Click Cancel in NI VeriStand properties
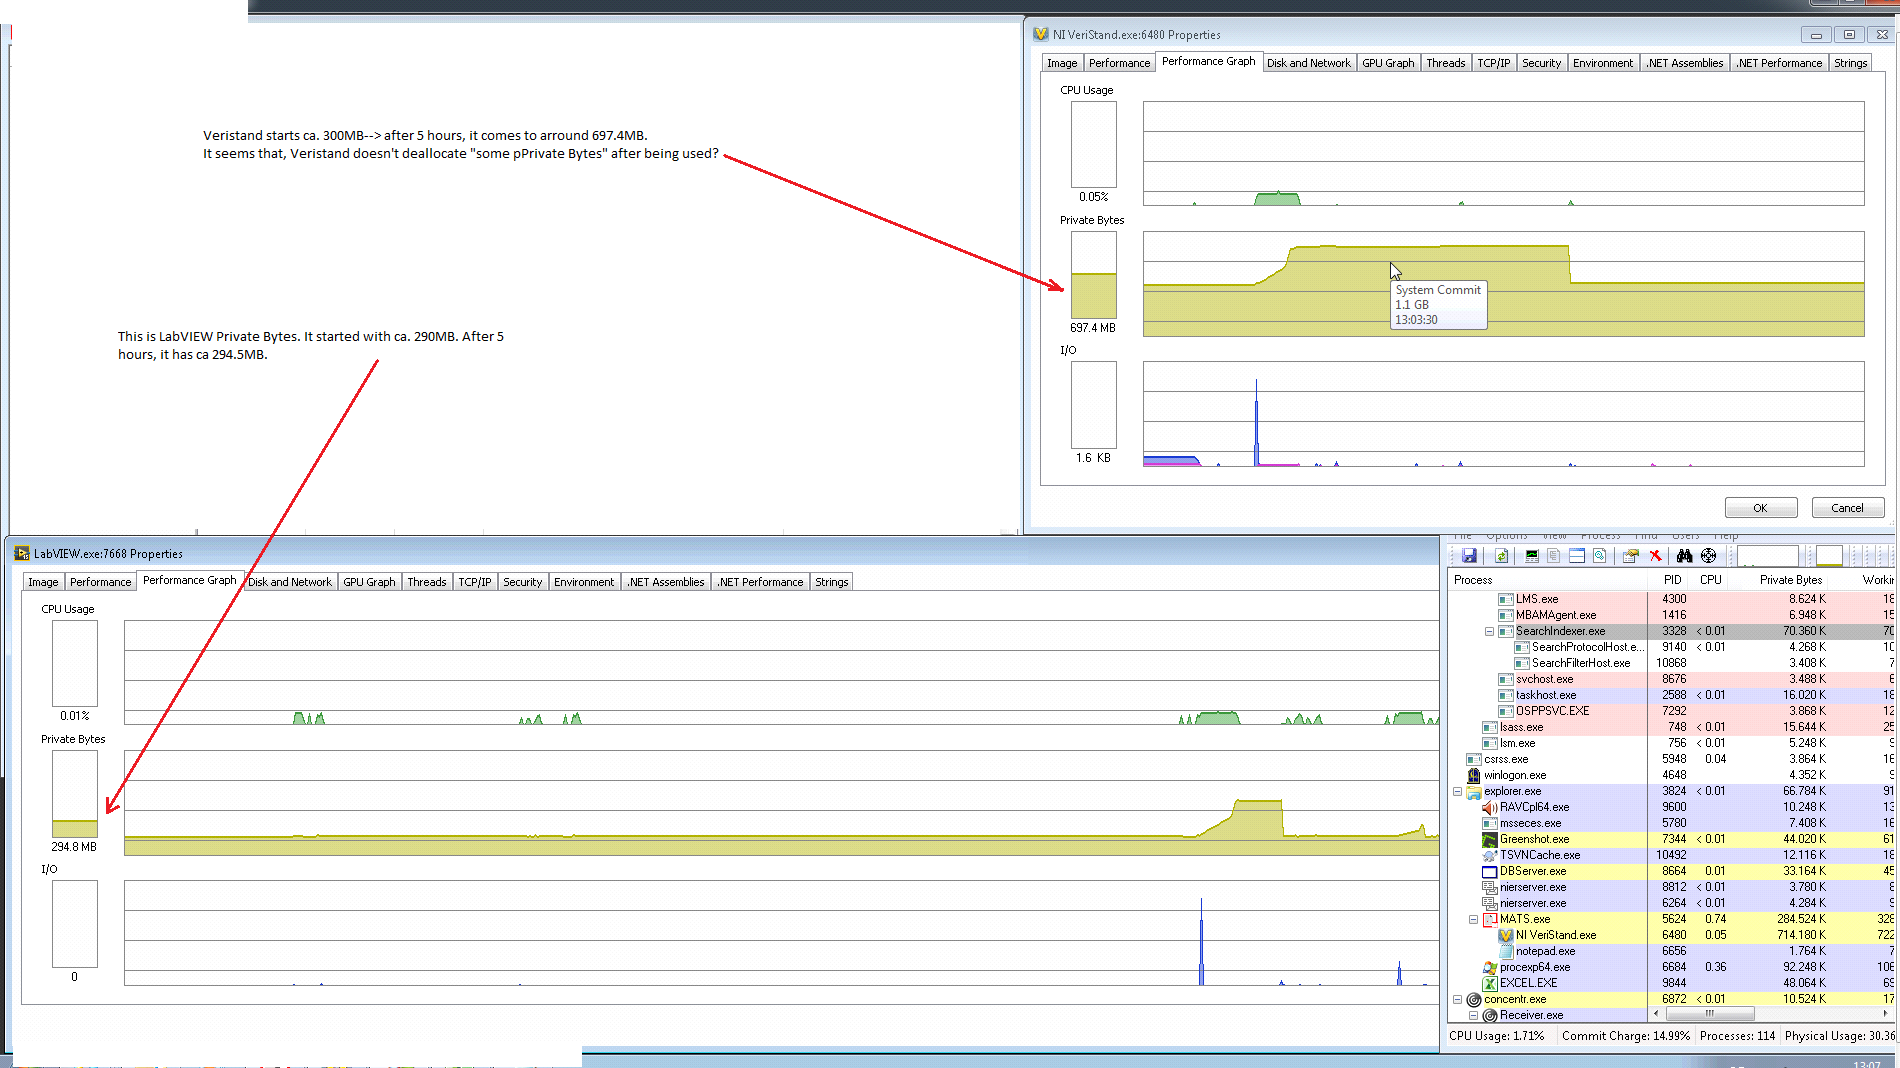Image resolution: width=1900 pixels, height=1068 pixels. pos(1847,508)
